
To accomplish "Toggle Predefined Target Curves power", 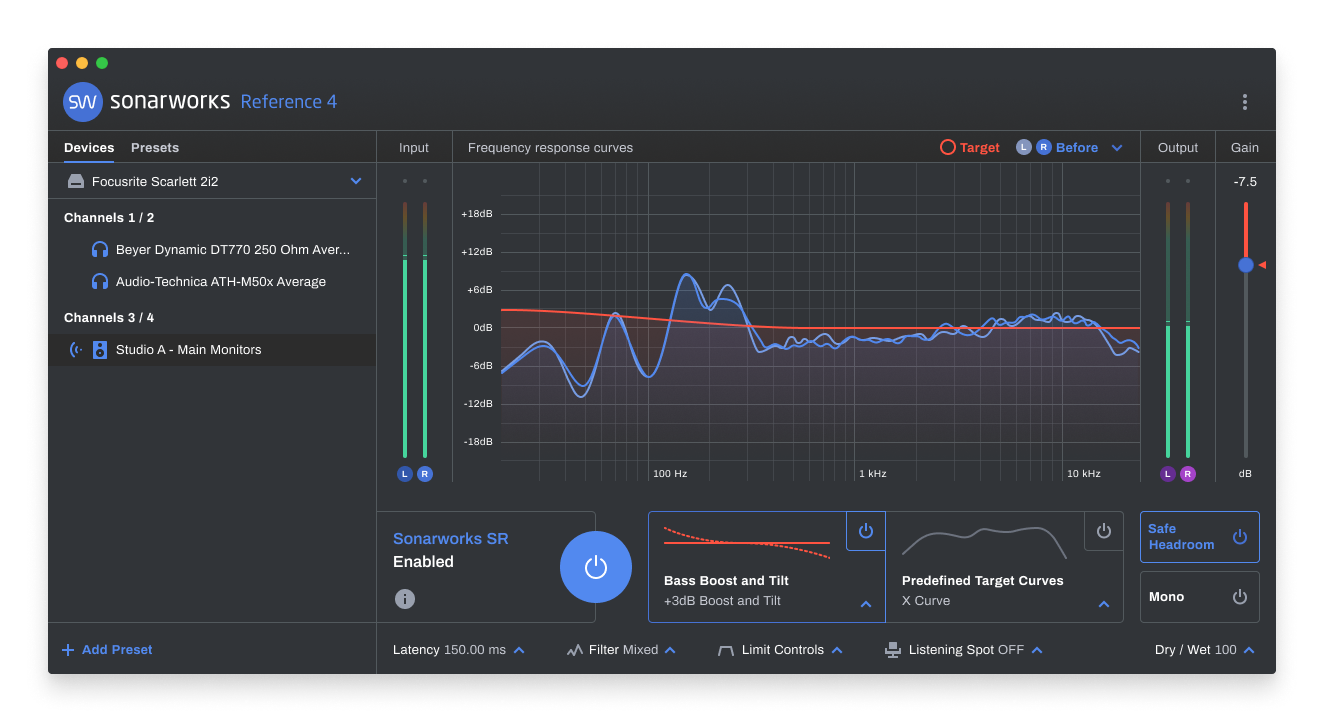I will (x=1104, y=531).
